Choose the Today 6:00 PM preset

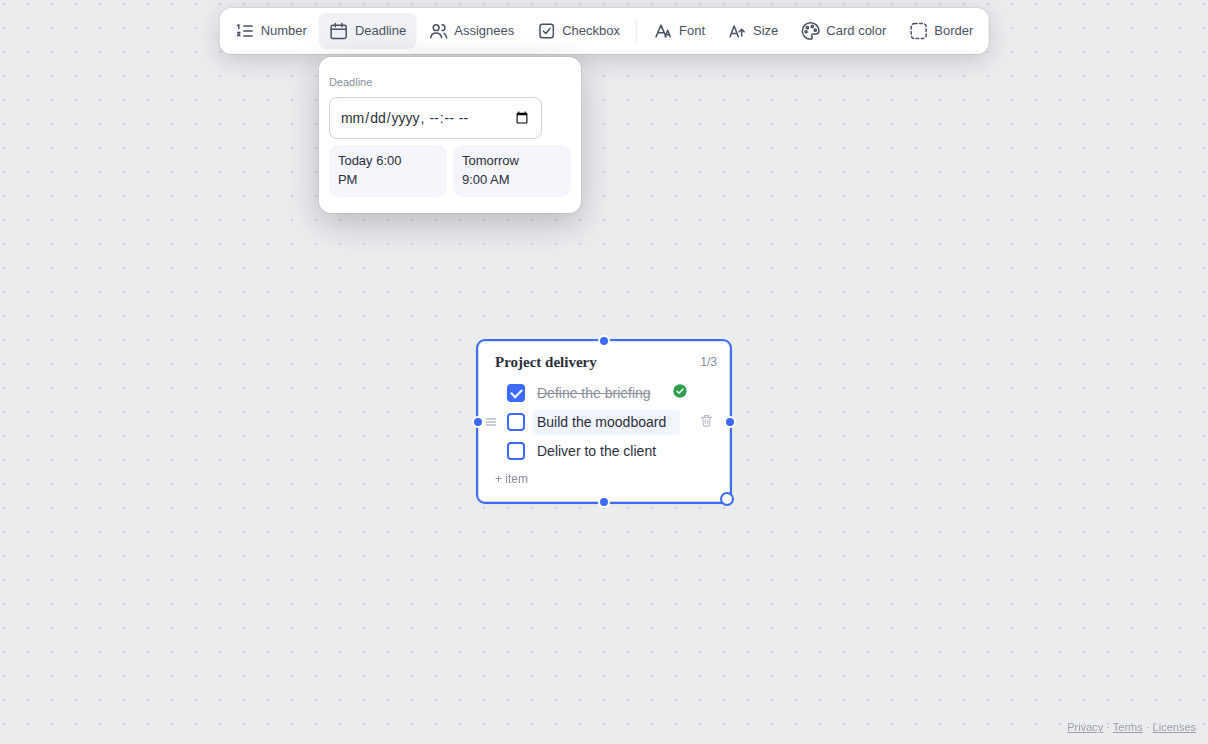point(388,171)
